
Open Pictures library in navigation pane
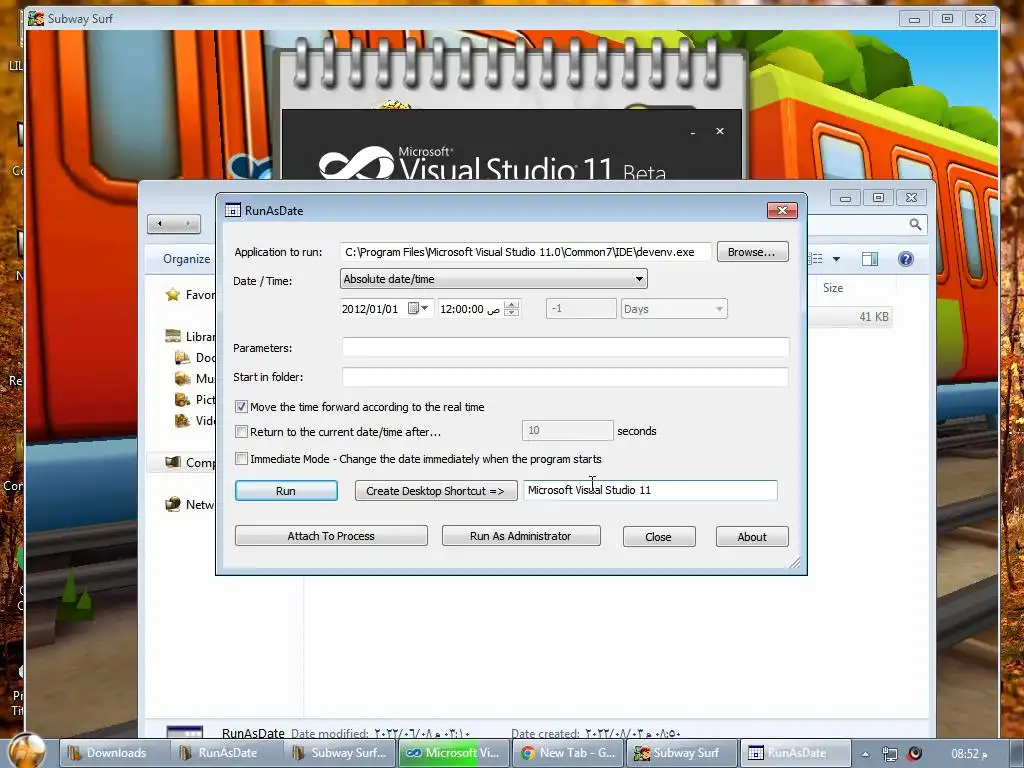[195, 400]
